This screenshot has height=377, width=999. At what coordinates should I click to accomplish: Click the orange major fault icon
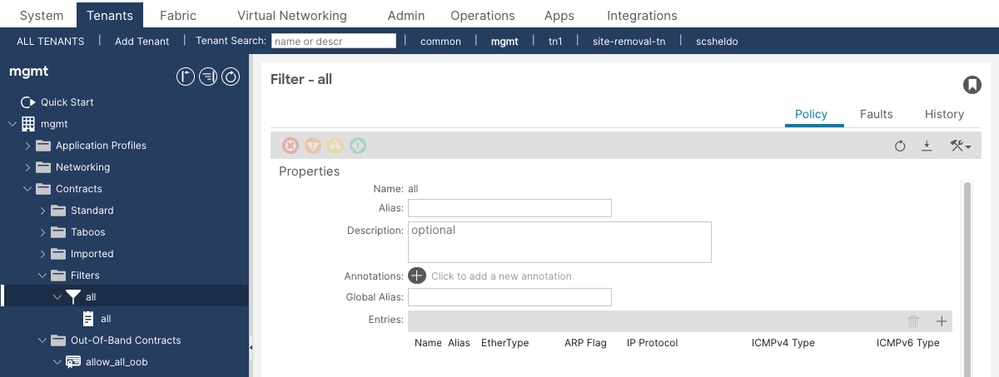point(313,146)
